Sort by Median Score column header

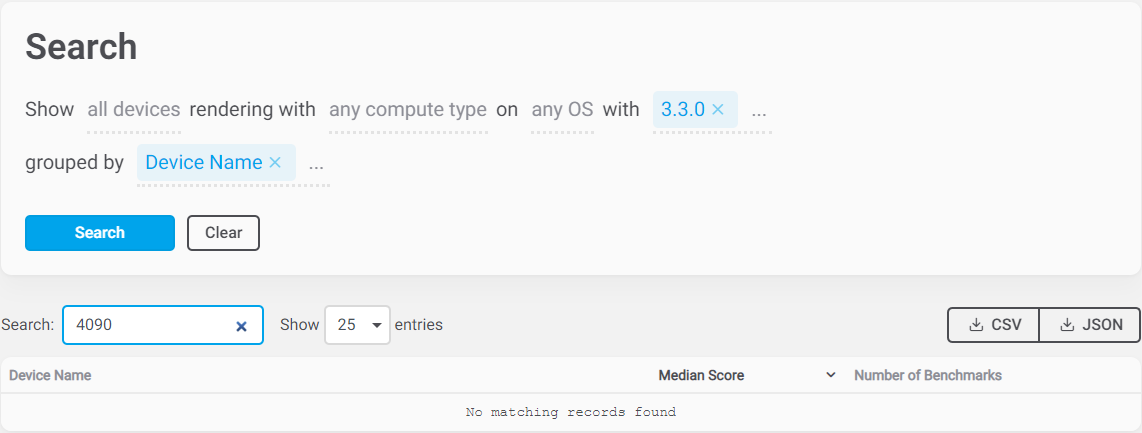(701, 376)
